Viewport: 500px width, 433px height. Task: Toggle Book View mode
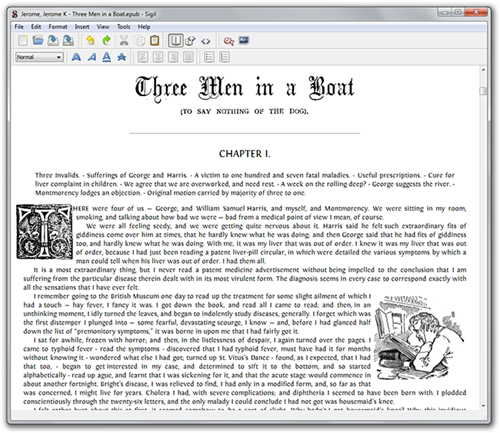tap(175, 41)
